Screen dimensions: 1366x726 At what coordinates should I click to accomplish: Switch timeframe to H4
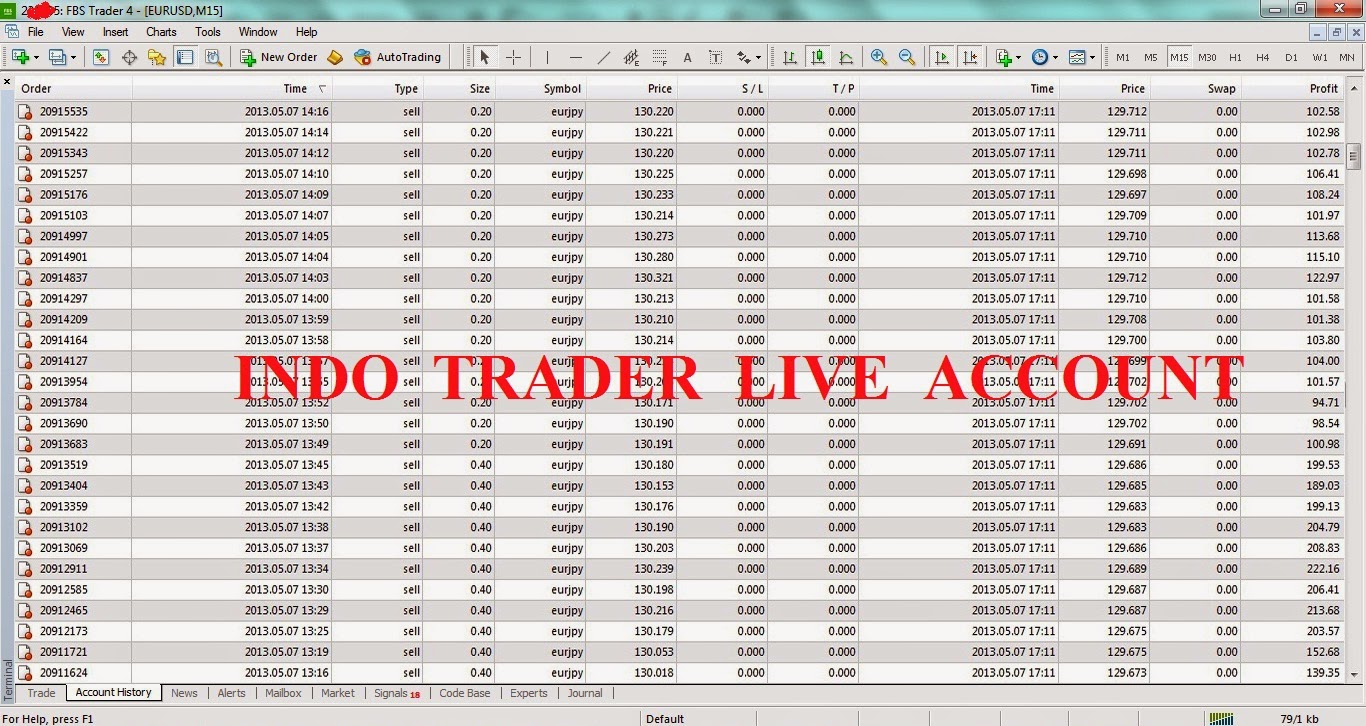coord(1263,57)
